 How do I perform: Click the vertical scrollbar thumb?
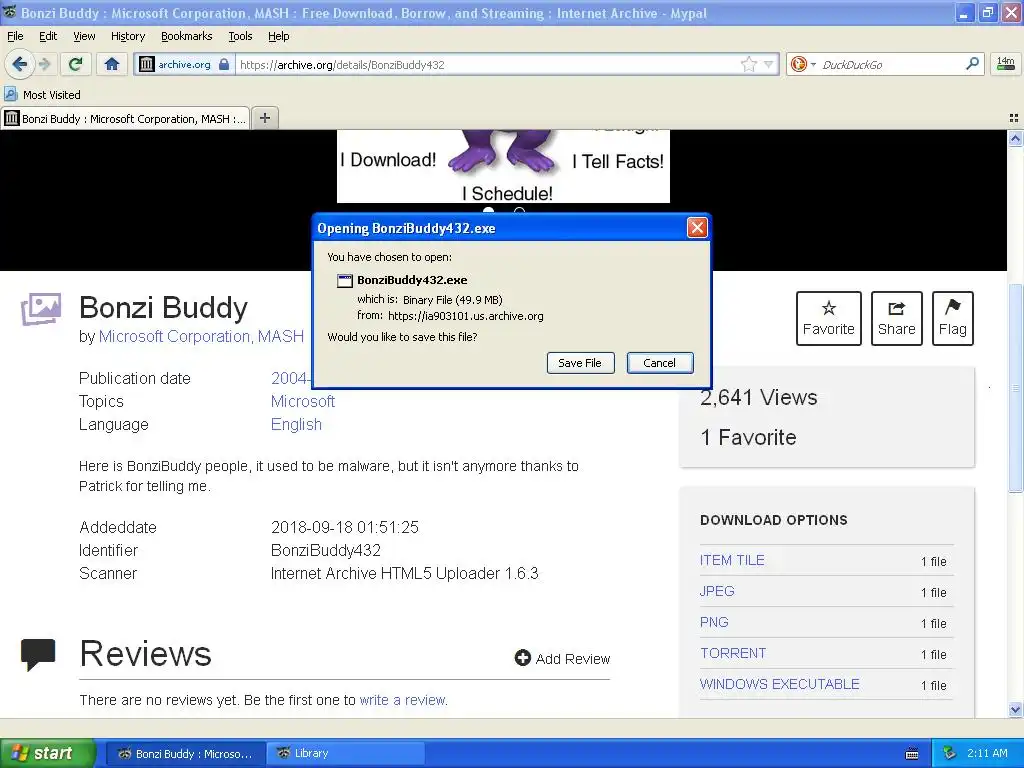(1015, 388)
